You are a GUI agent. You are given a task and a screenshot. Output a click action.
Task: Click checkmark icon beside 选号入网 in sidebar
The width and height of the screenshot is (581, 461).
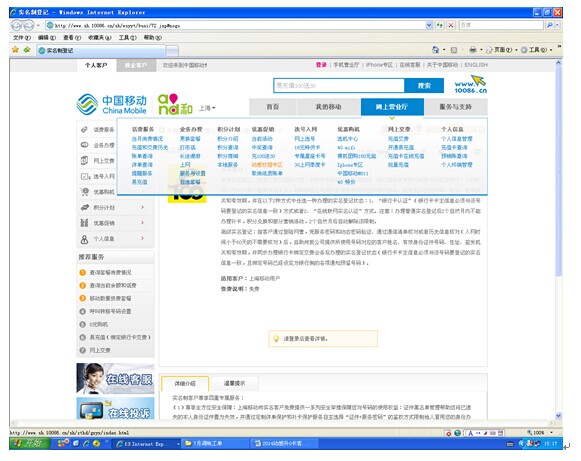coord(85,176)
